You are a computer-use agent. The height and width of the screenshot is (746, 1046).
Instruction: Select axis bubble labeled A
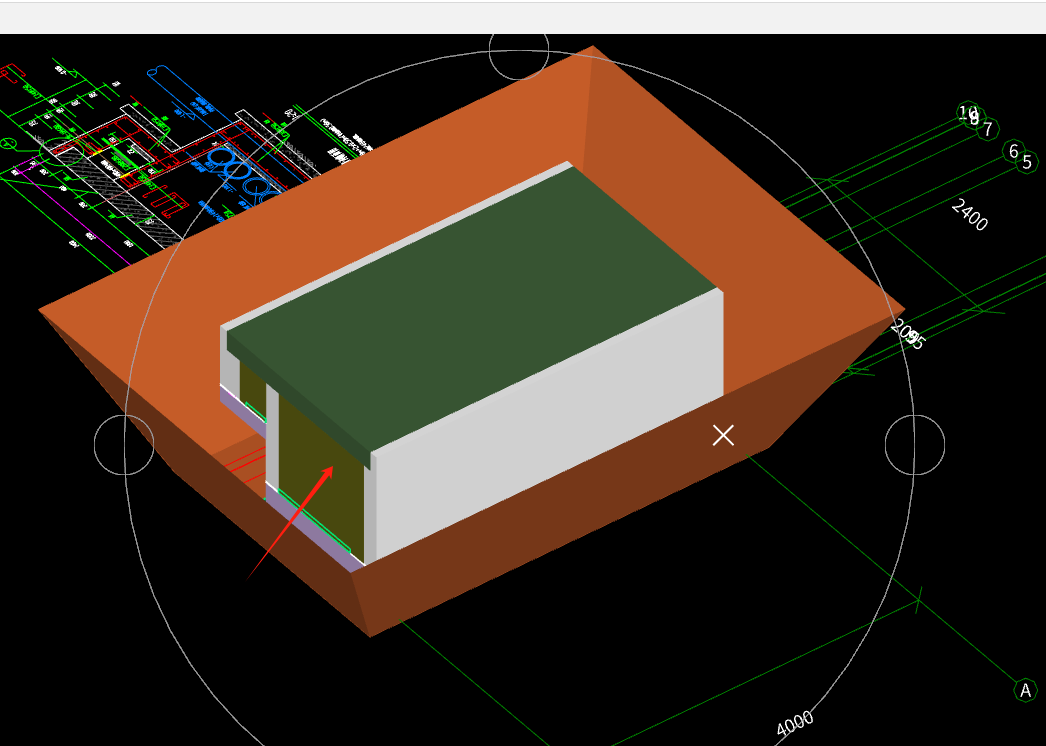point(1025,690)
